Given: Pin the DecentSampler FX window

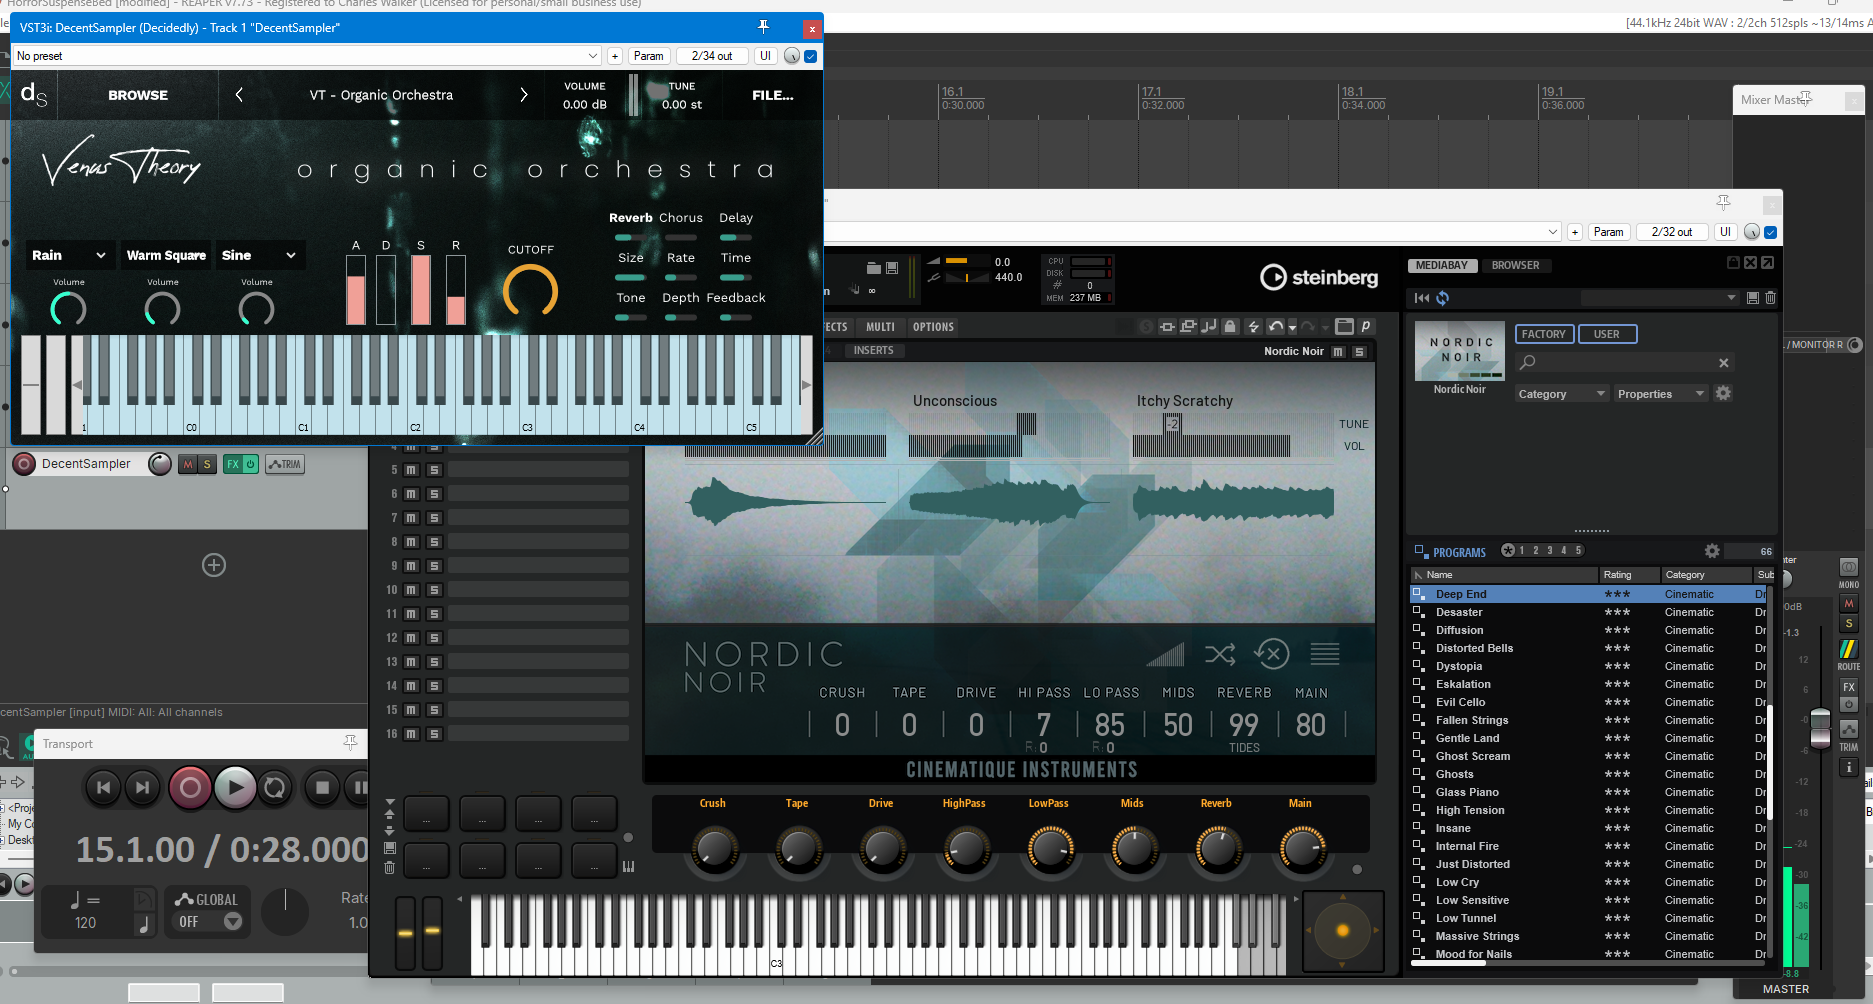Looking at the screenshot, I should 763,27.
